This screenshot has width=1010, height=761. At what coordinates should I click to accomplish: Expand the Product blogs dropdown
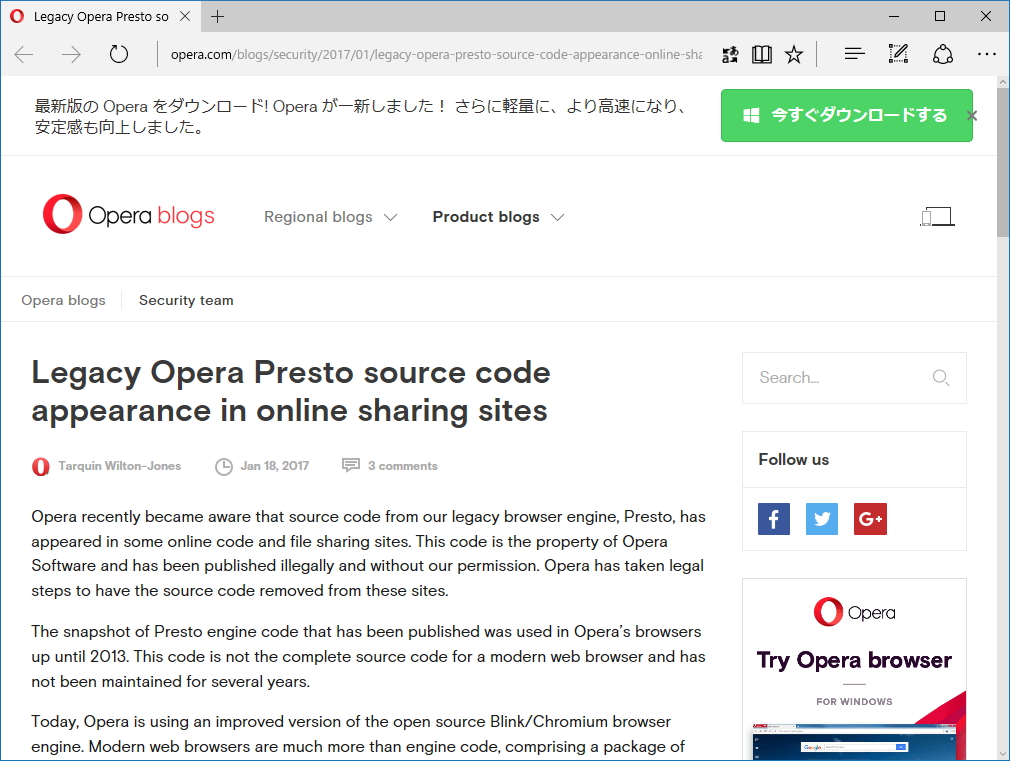click(497, 217)
